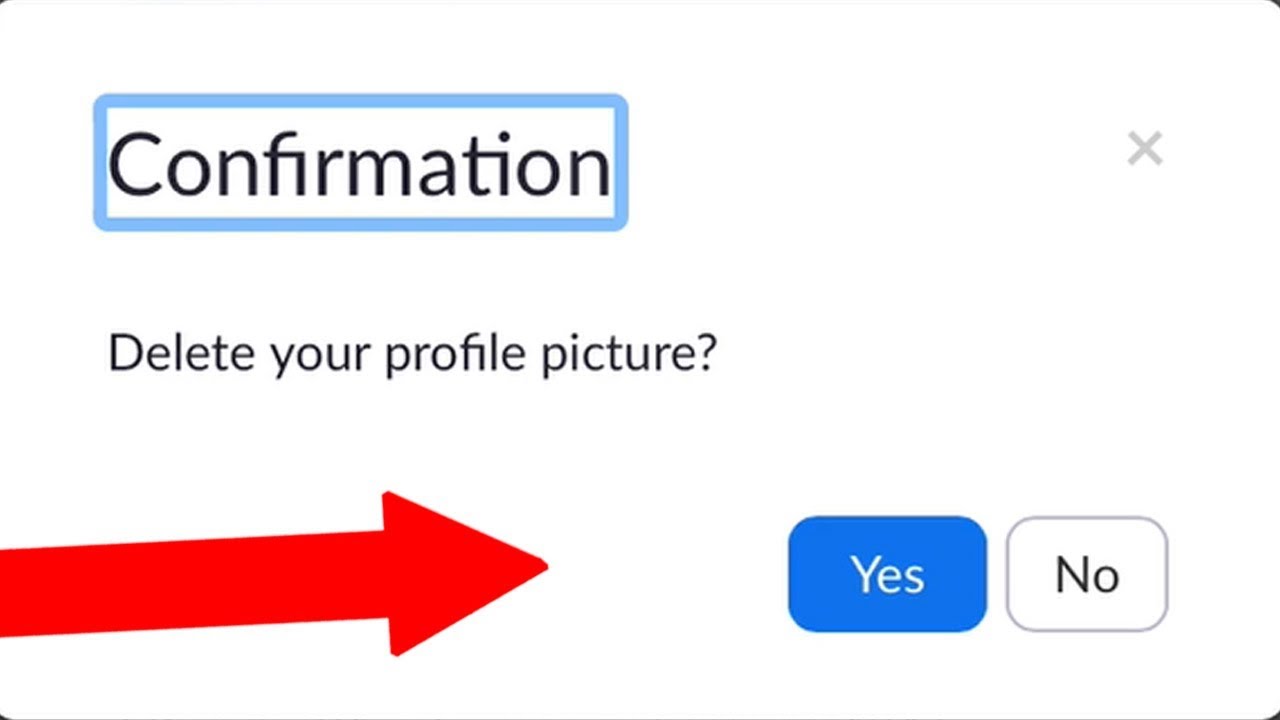Close the Confirmation dialog with the X
The width and height of the screenshot is (1280, 720).
(x=1144, y=149)
